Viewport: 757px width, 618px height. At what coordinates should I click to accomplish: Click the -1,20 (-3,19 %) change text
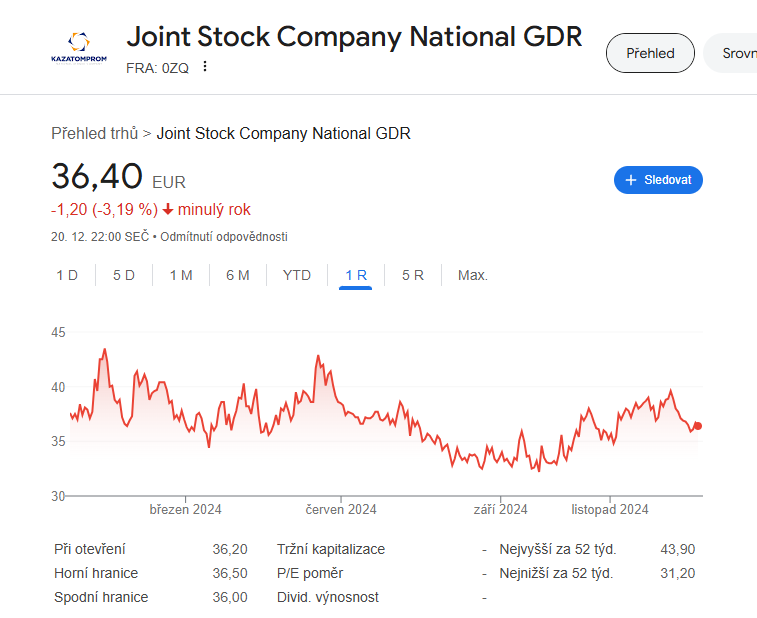coord(104,210)
